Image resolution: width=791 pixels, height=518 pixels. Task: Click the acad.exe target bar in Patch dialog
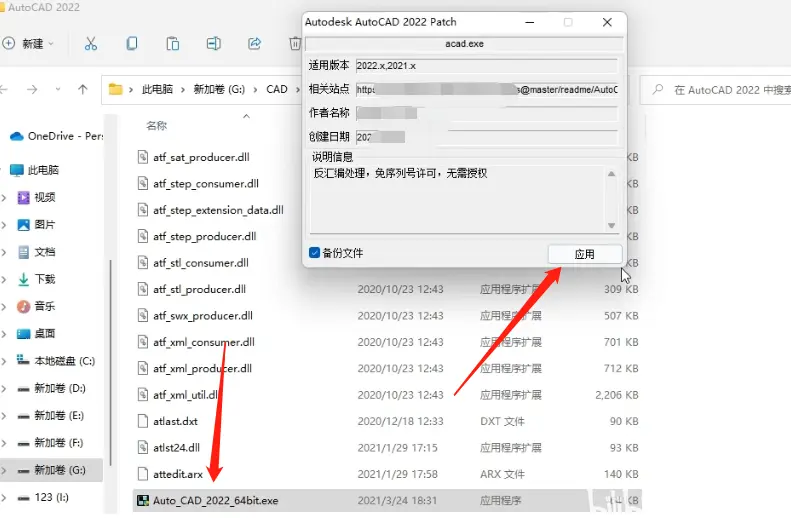pyautogui.click(x=464, y=44)
